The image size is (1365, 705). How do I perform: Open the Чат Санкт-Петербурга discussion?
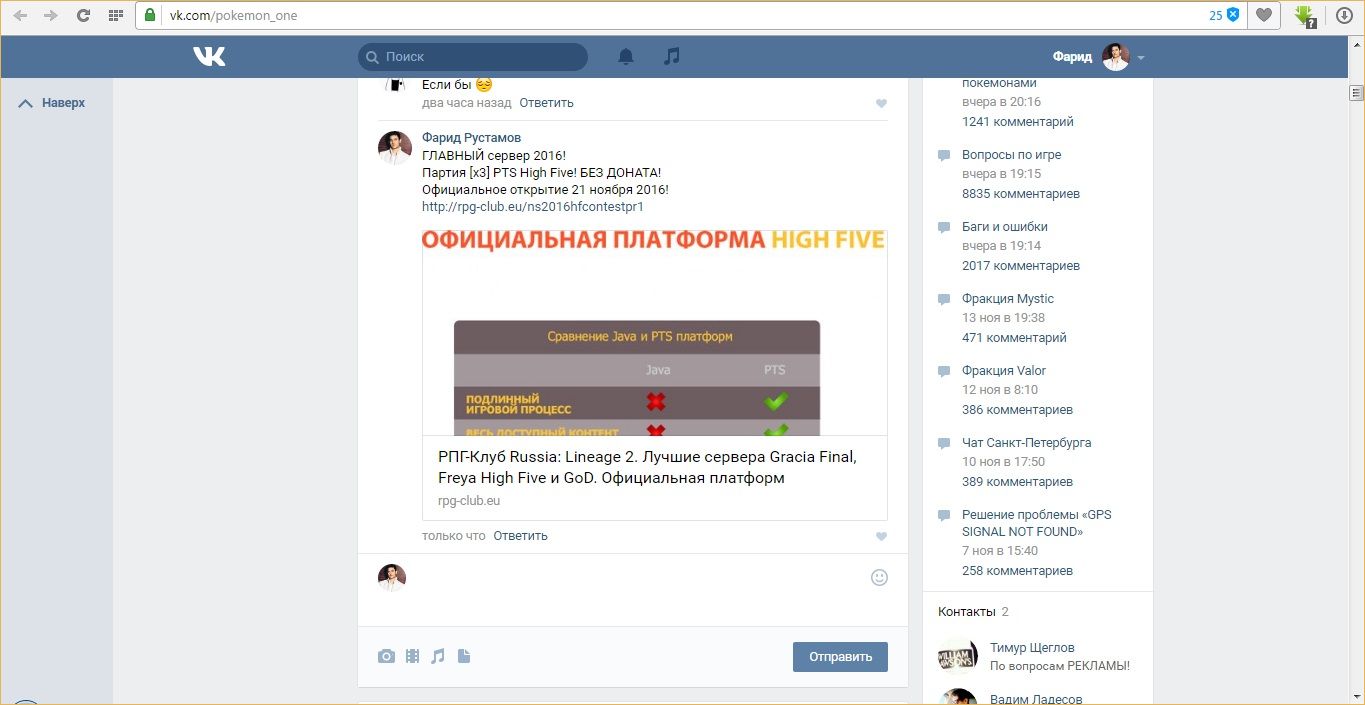click(x=1026, y=443)
